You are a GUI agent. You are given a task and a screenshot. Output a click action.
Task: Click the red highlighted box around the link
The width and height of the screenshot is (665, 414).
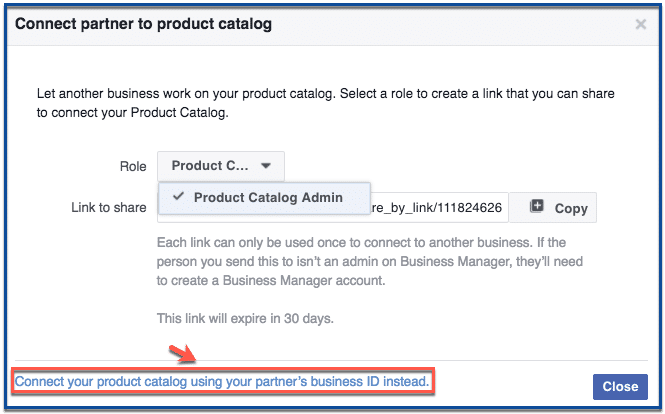223,382
